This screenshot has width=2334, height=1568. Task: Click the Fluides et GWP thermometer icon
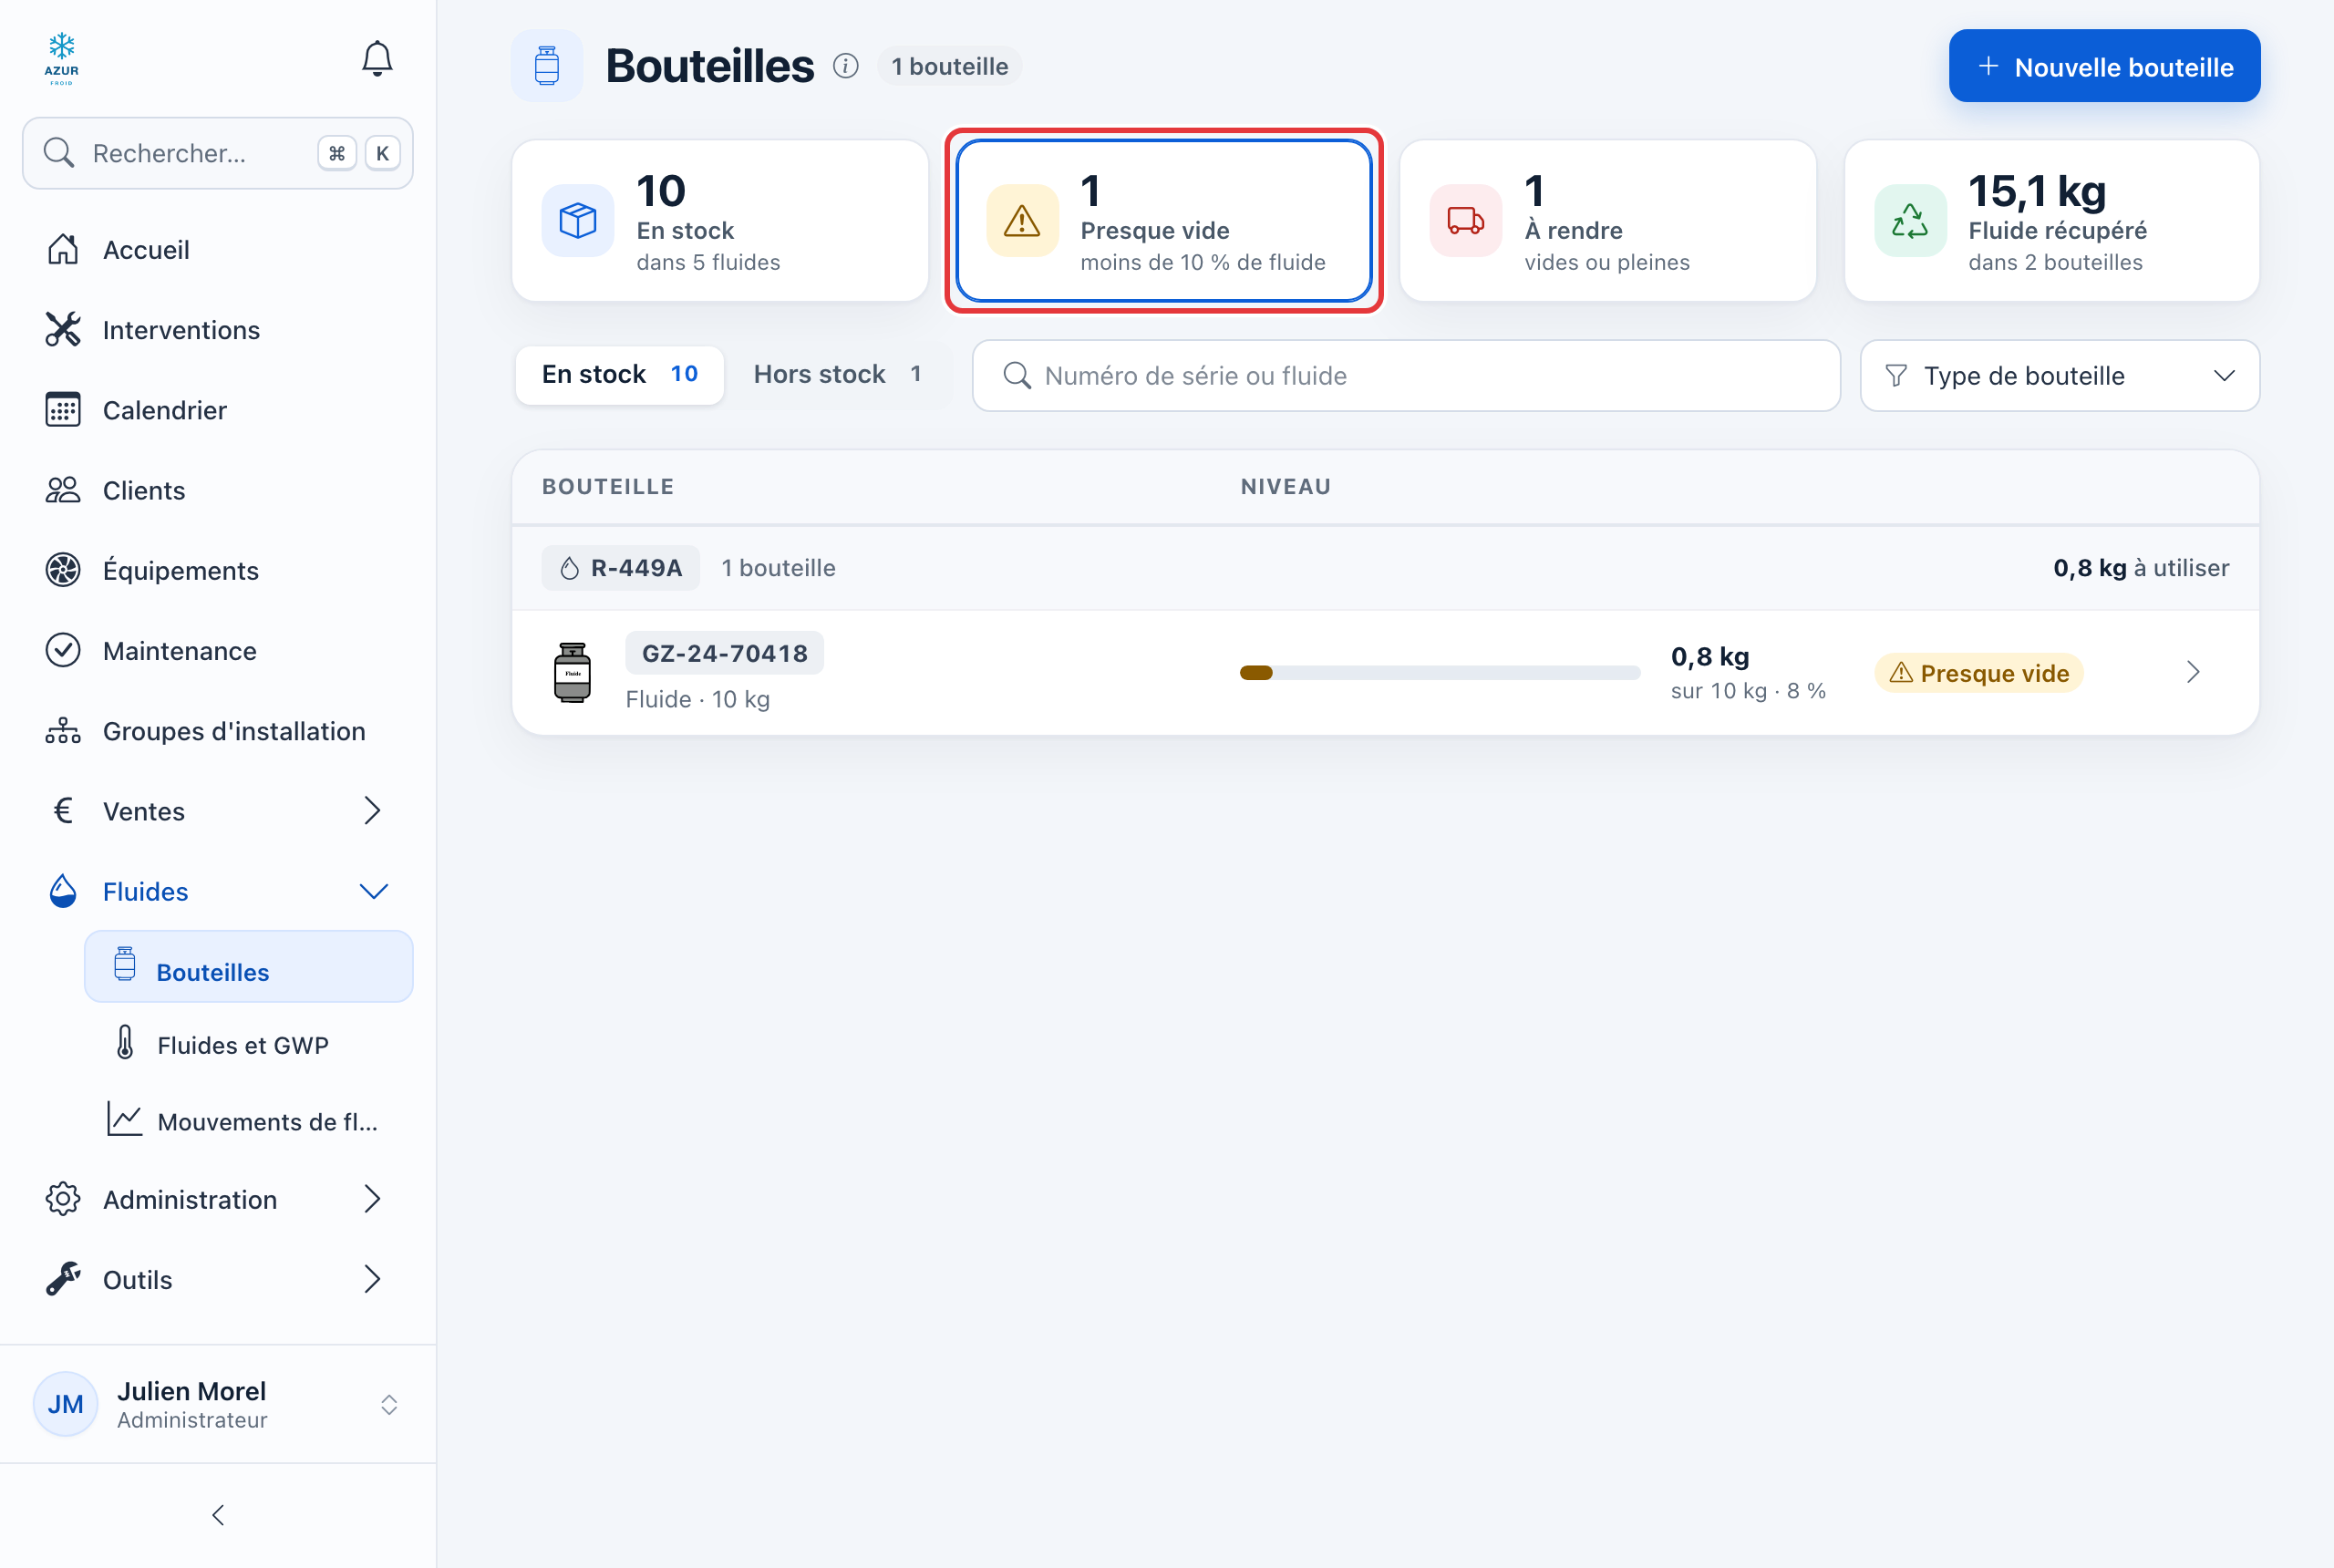[125, 1042]
